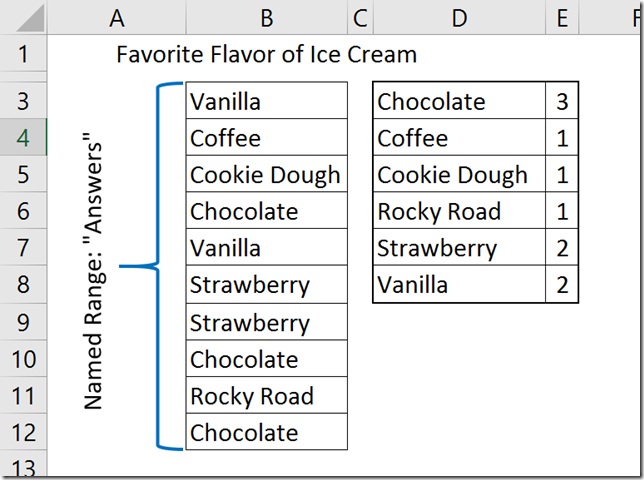Select row 4 header
This screenshot has width=644, height=480.
(23, 138)
